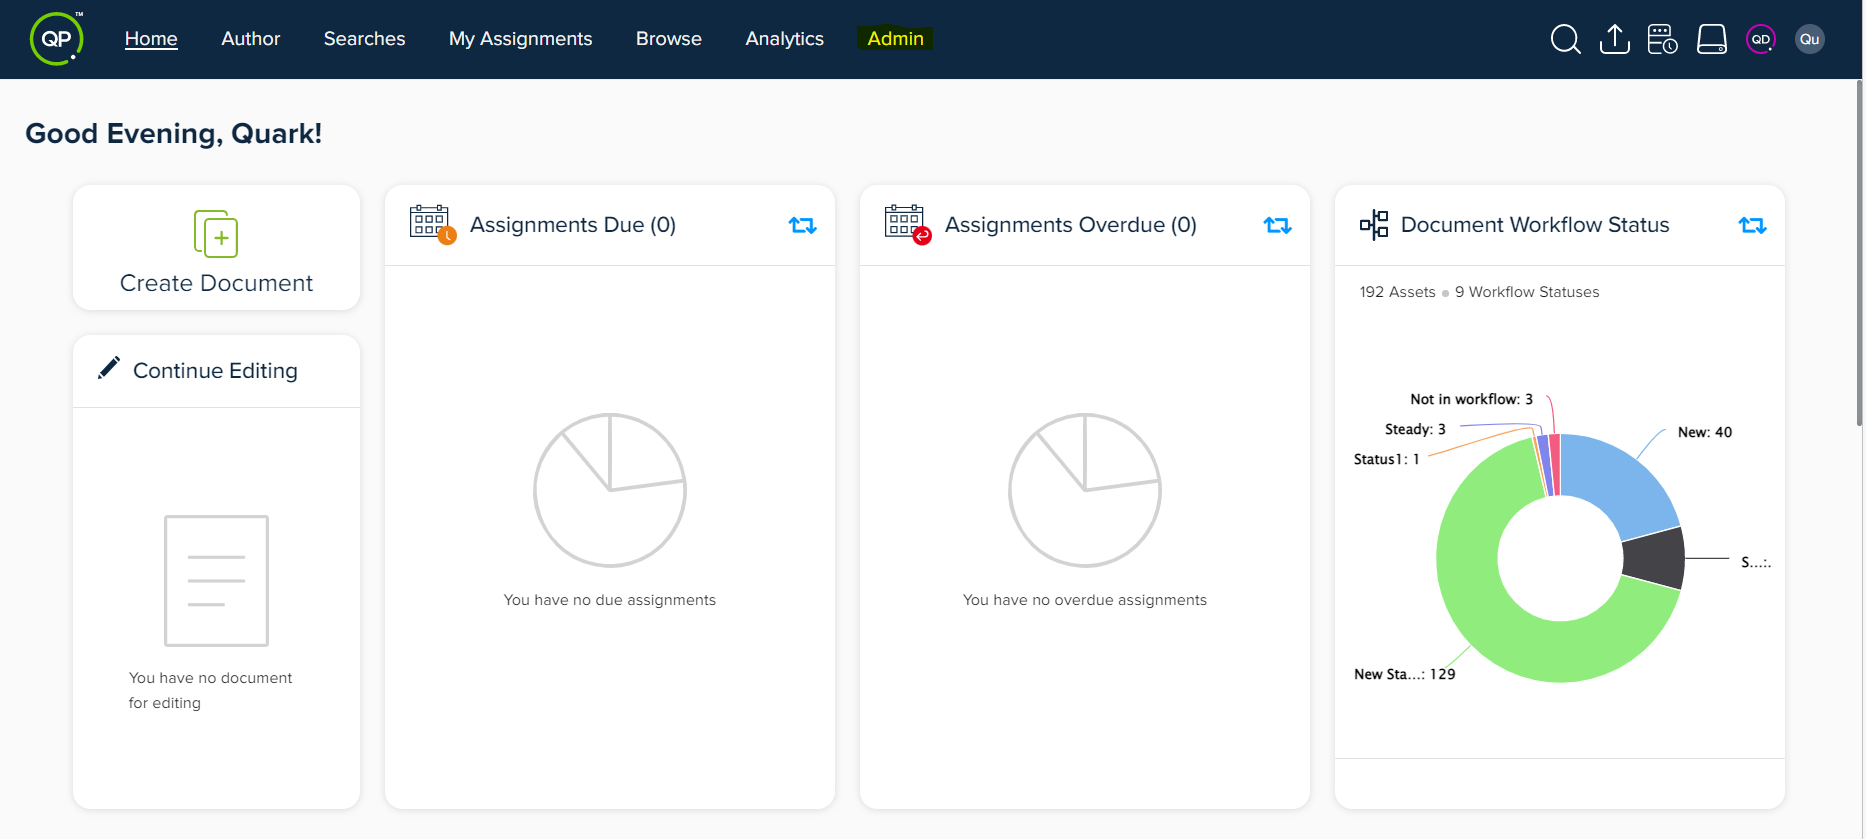The width and height of the screenshot is (1866, 839).
Task: Open the Browse menu item
Action: coord(668,39)
